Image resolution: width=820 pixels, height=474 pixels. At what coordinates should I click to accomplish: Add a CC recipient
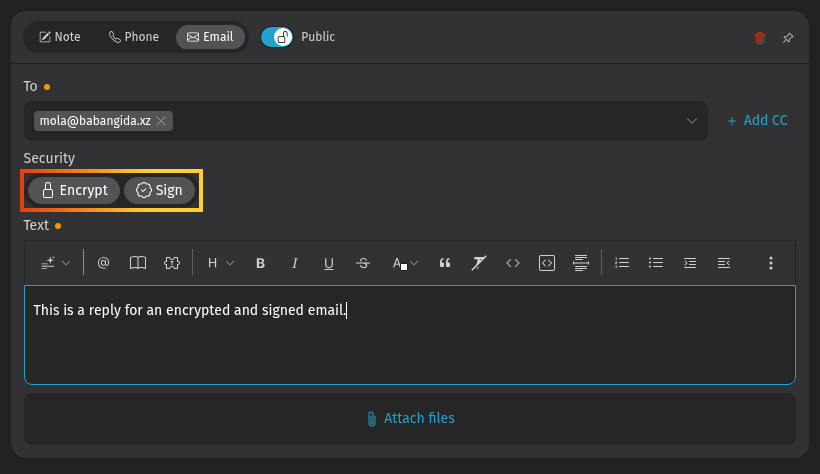(x=757, y=120)
